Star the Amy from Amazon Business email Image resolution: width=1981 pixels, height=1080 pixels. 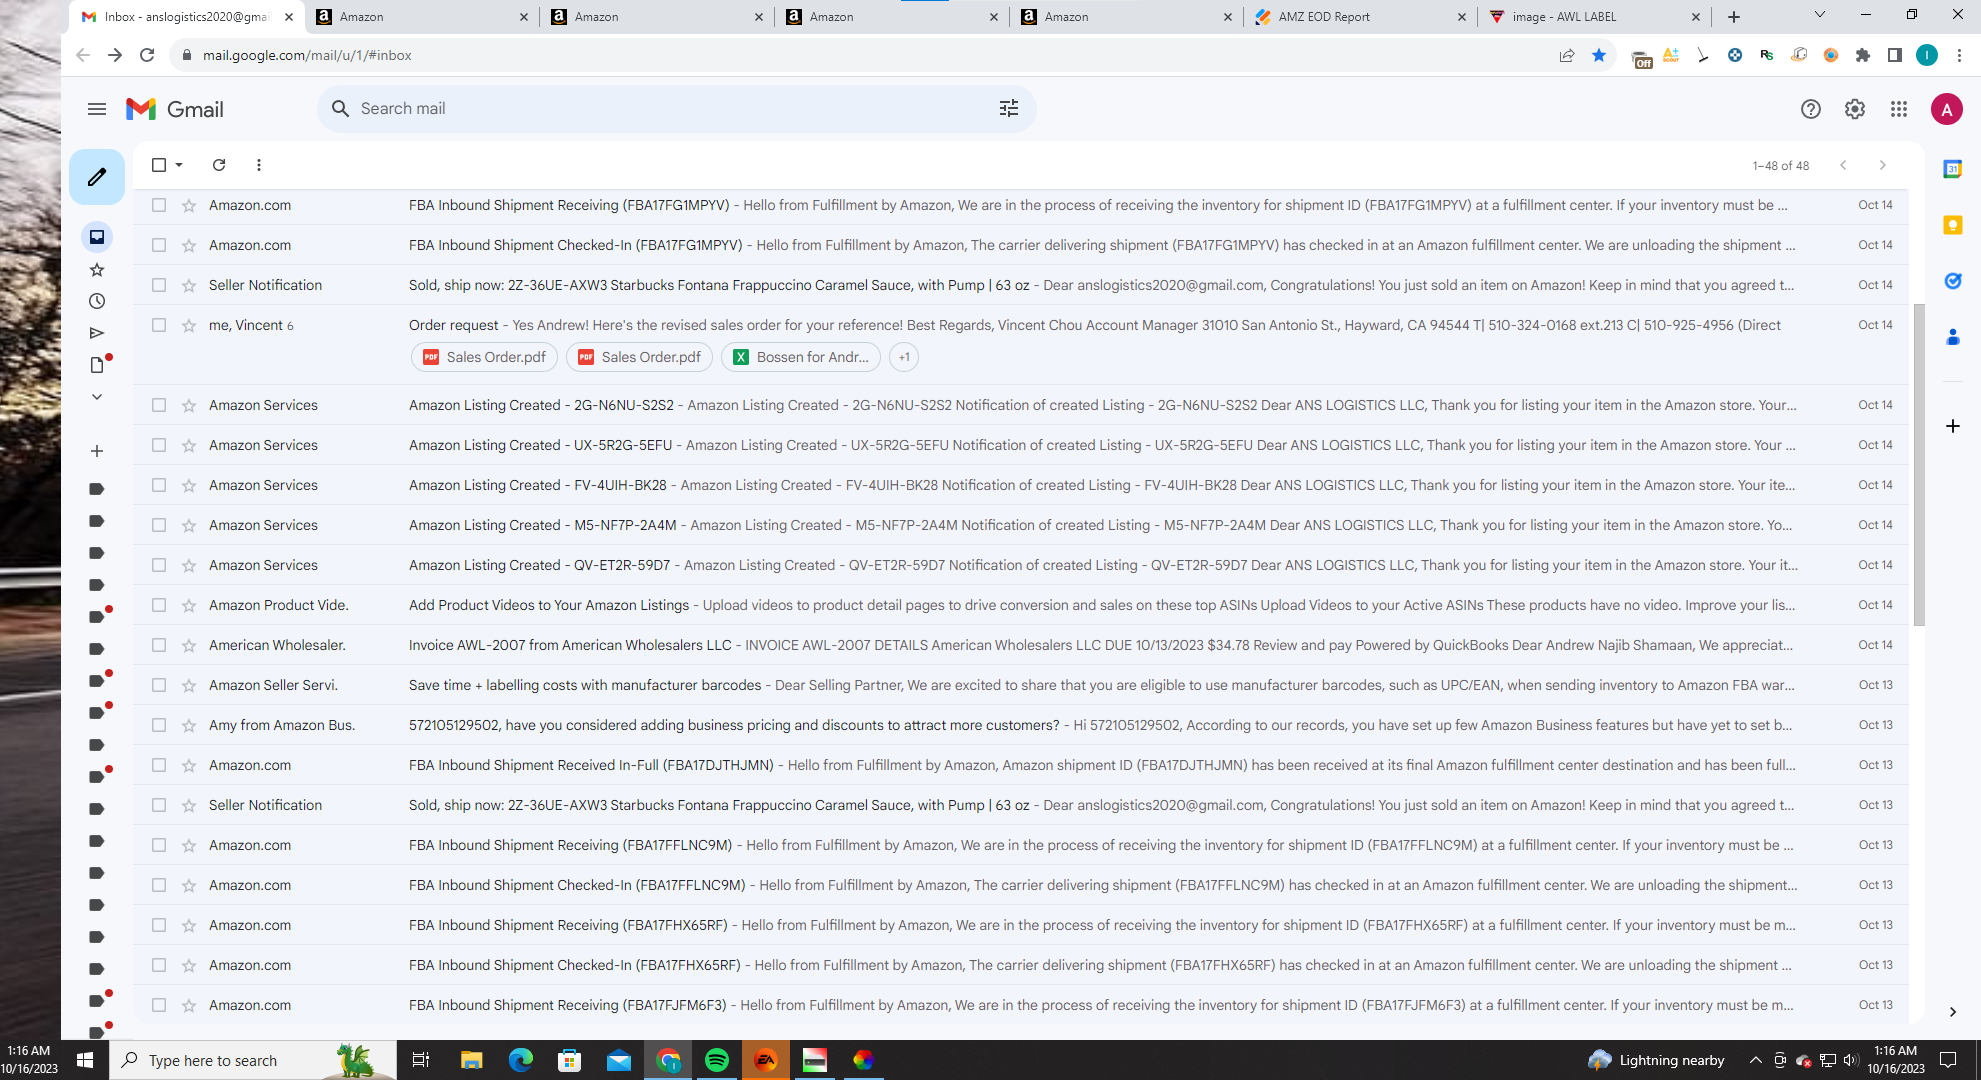pyautogui.click(x=188, y=725)
